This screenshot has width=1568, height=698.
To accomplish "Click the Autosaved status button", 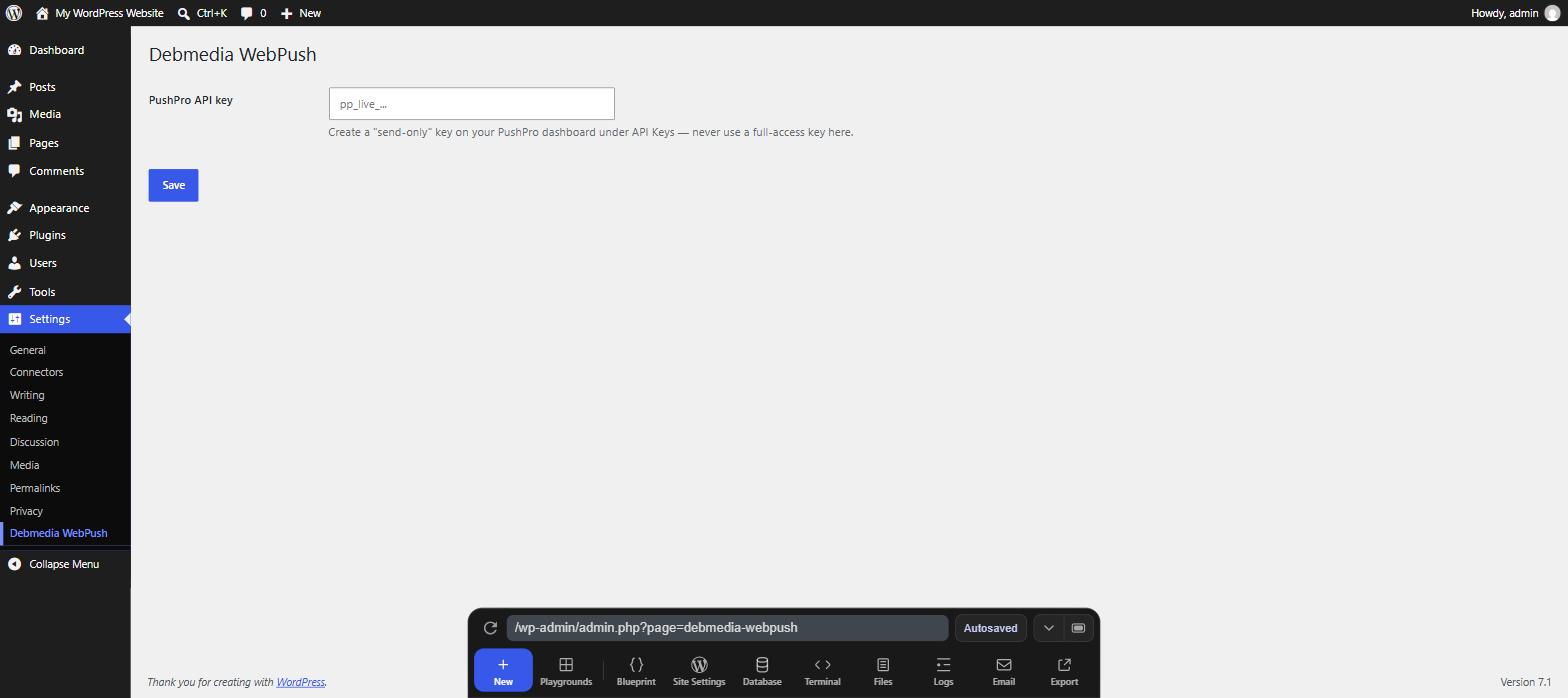I will coord(990,628).
